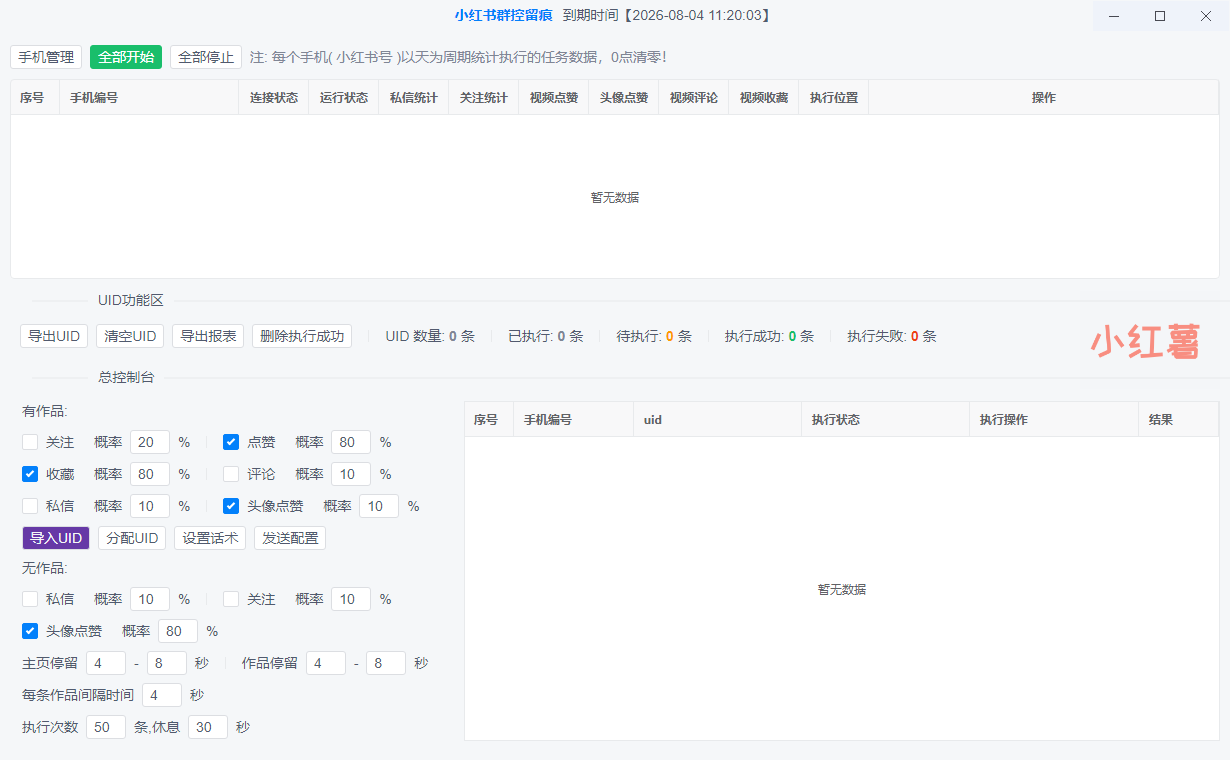Enable 关注 checkbox under 无作品

click(231, 599)
